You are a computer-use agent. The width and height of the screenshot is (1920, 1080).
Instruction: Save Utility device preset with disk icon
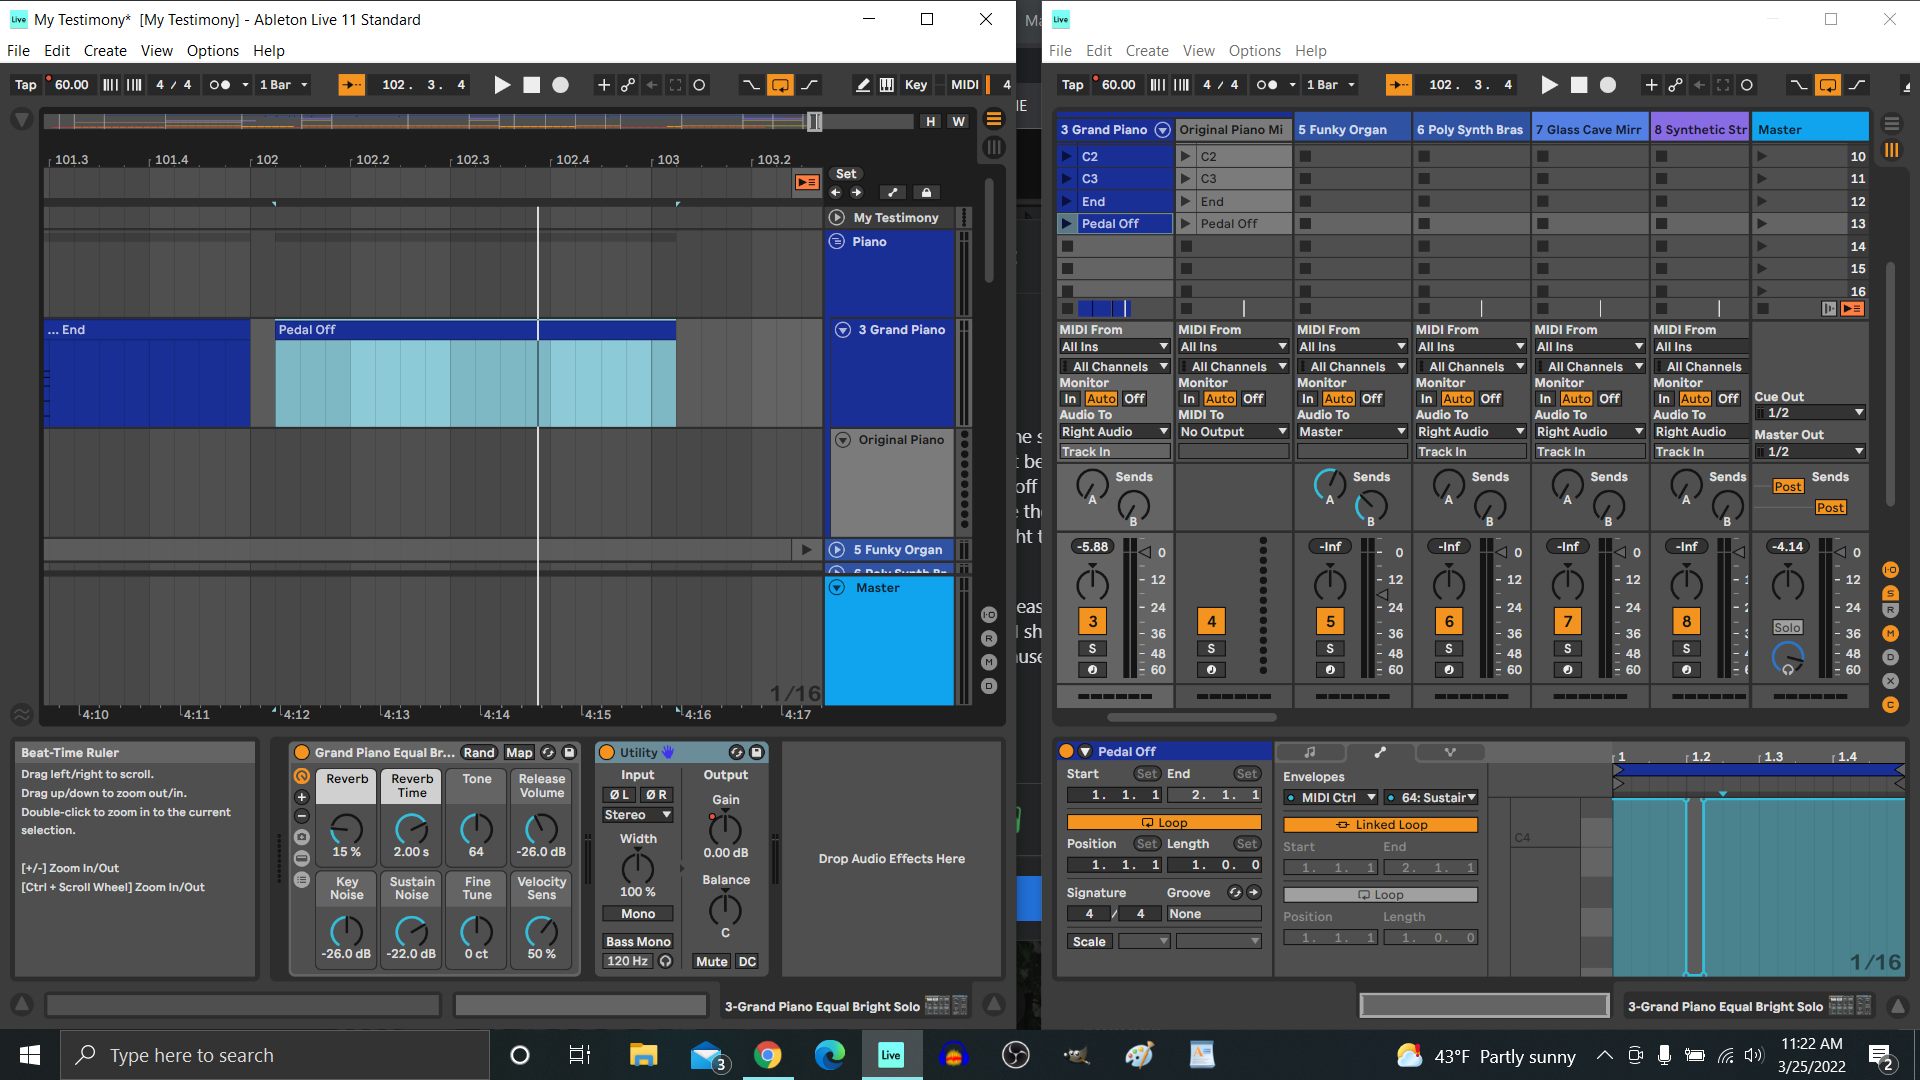(x=756, y=752)
